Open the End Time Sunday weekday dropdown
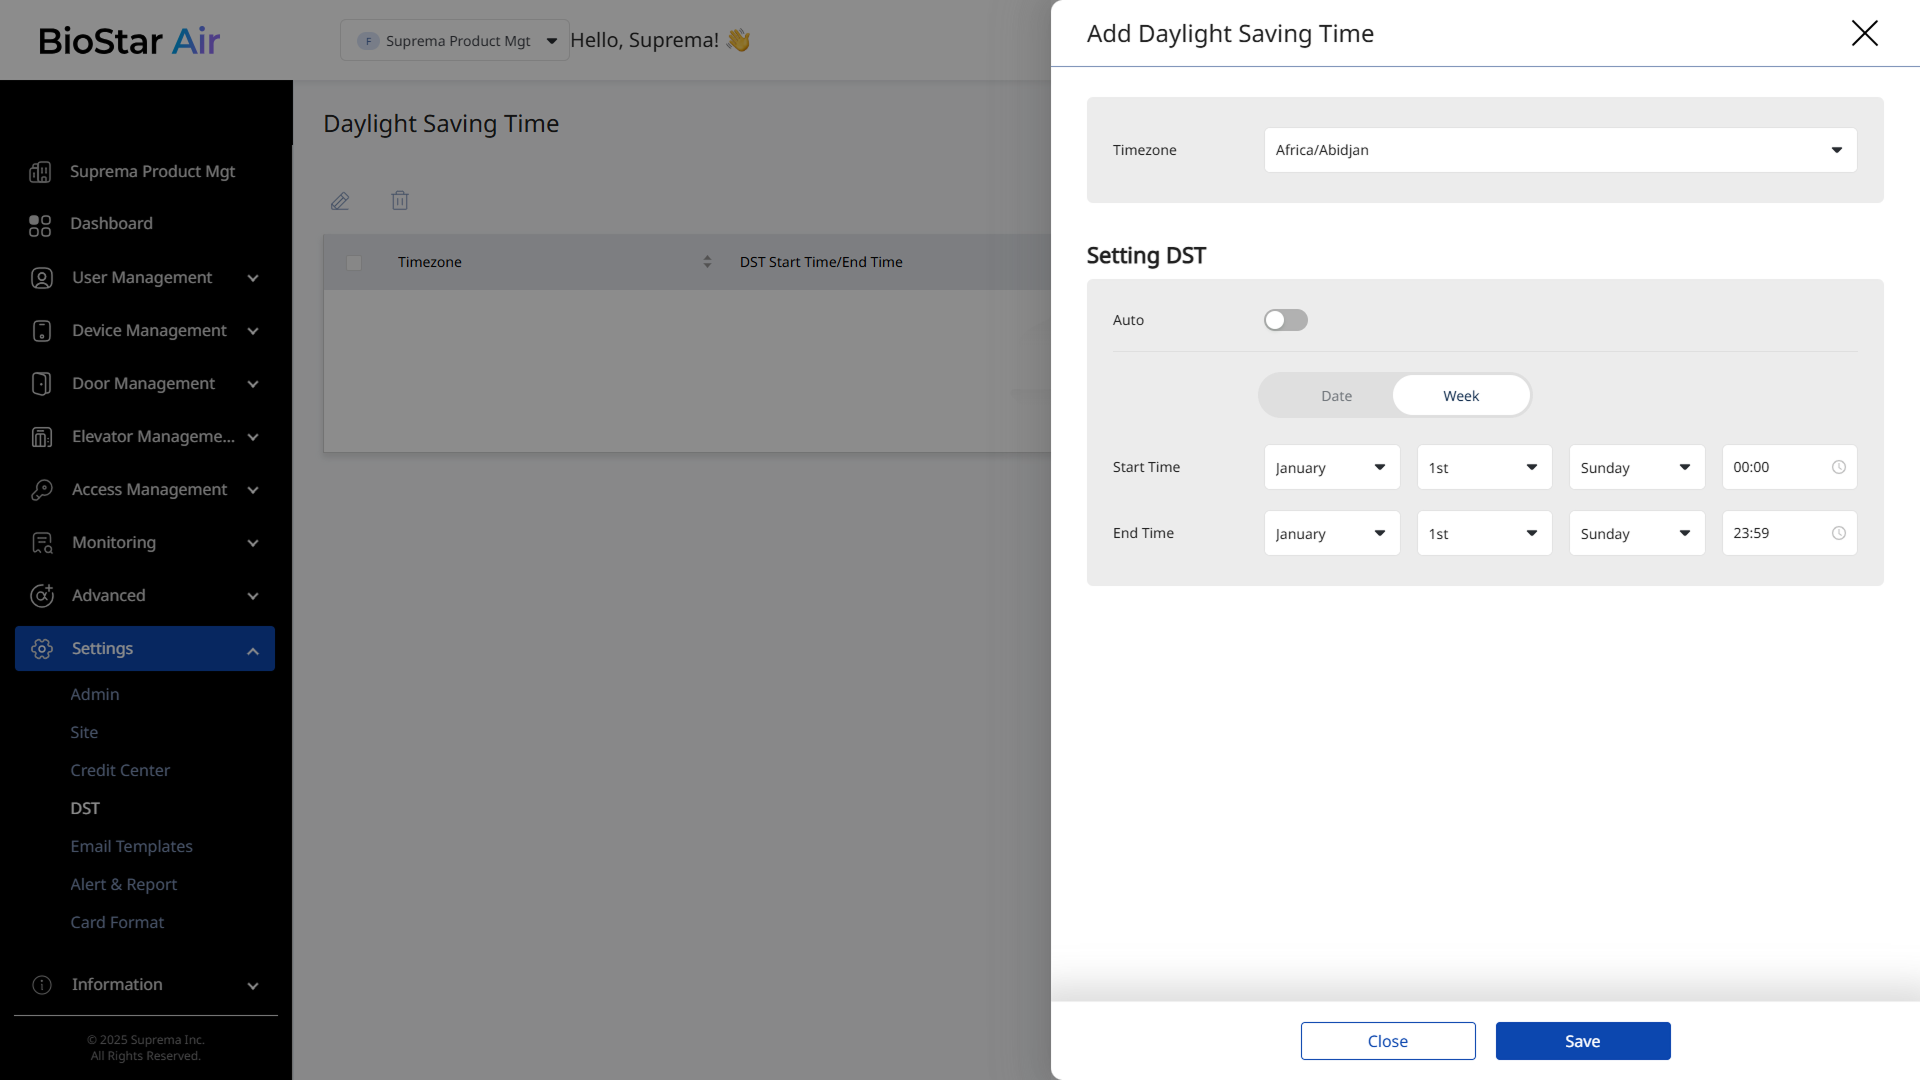This screenshot has height=1080, width=1920. pyautogui.click(x=1635, y=534)
